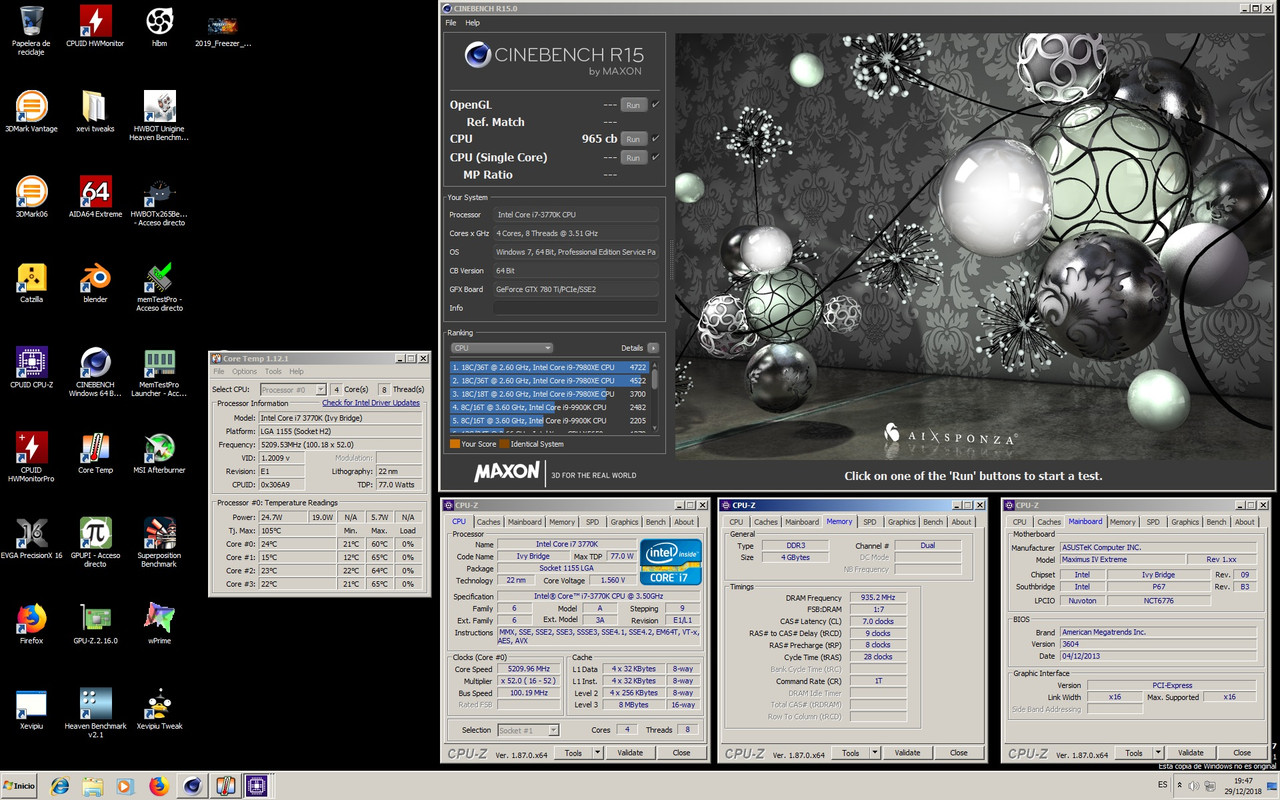
Task: Run the CPU (Single Core) test
Action: click(633, 157)
